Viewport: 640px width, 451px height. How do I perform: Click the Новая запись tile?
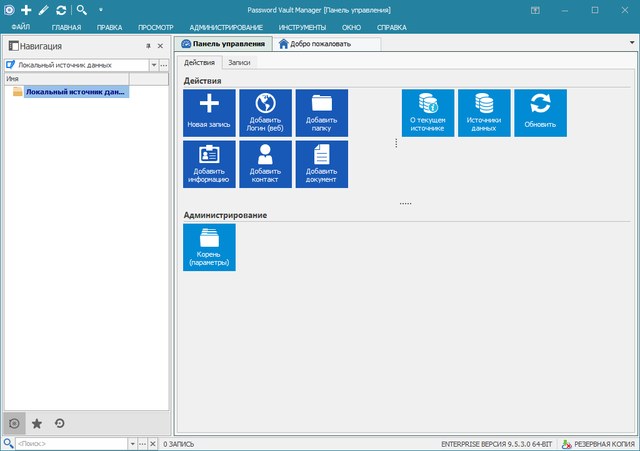209,112
